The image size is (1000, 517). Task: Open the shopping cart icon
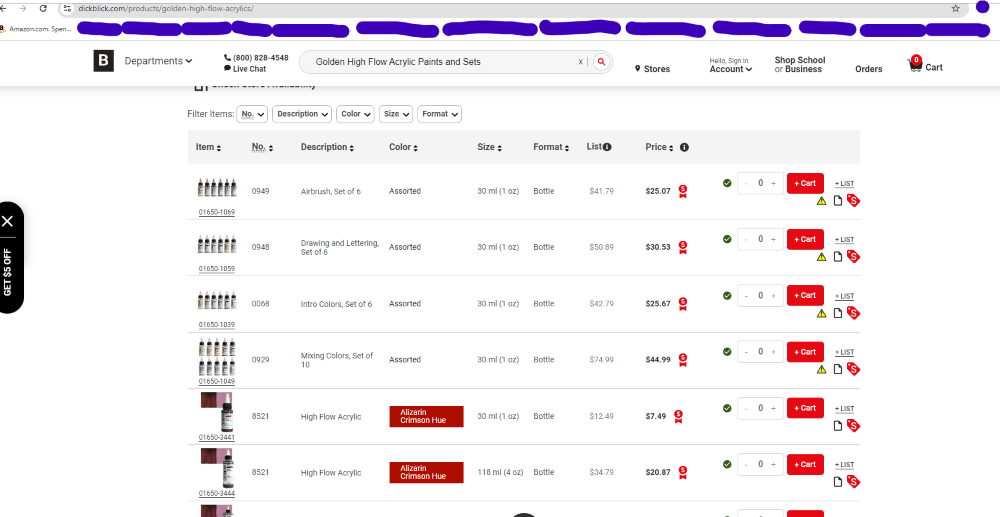pos(915,66)
